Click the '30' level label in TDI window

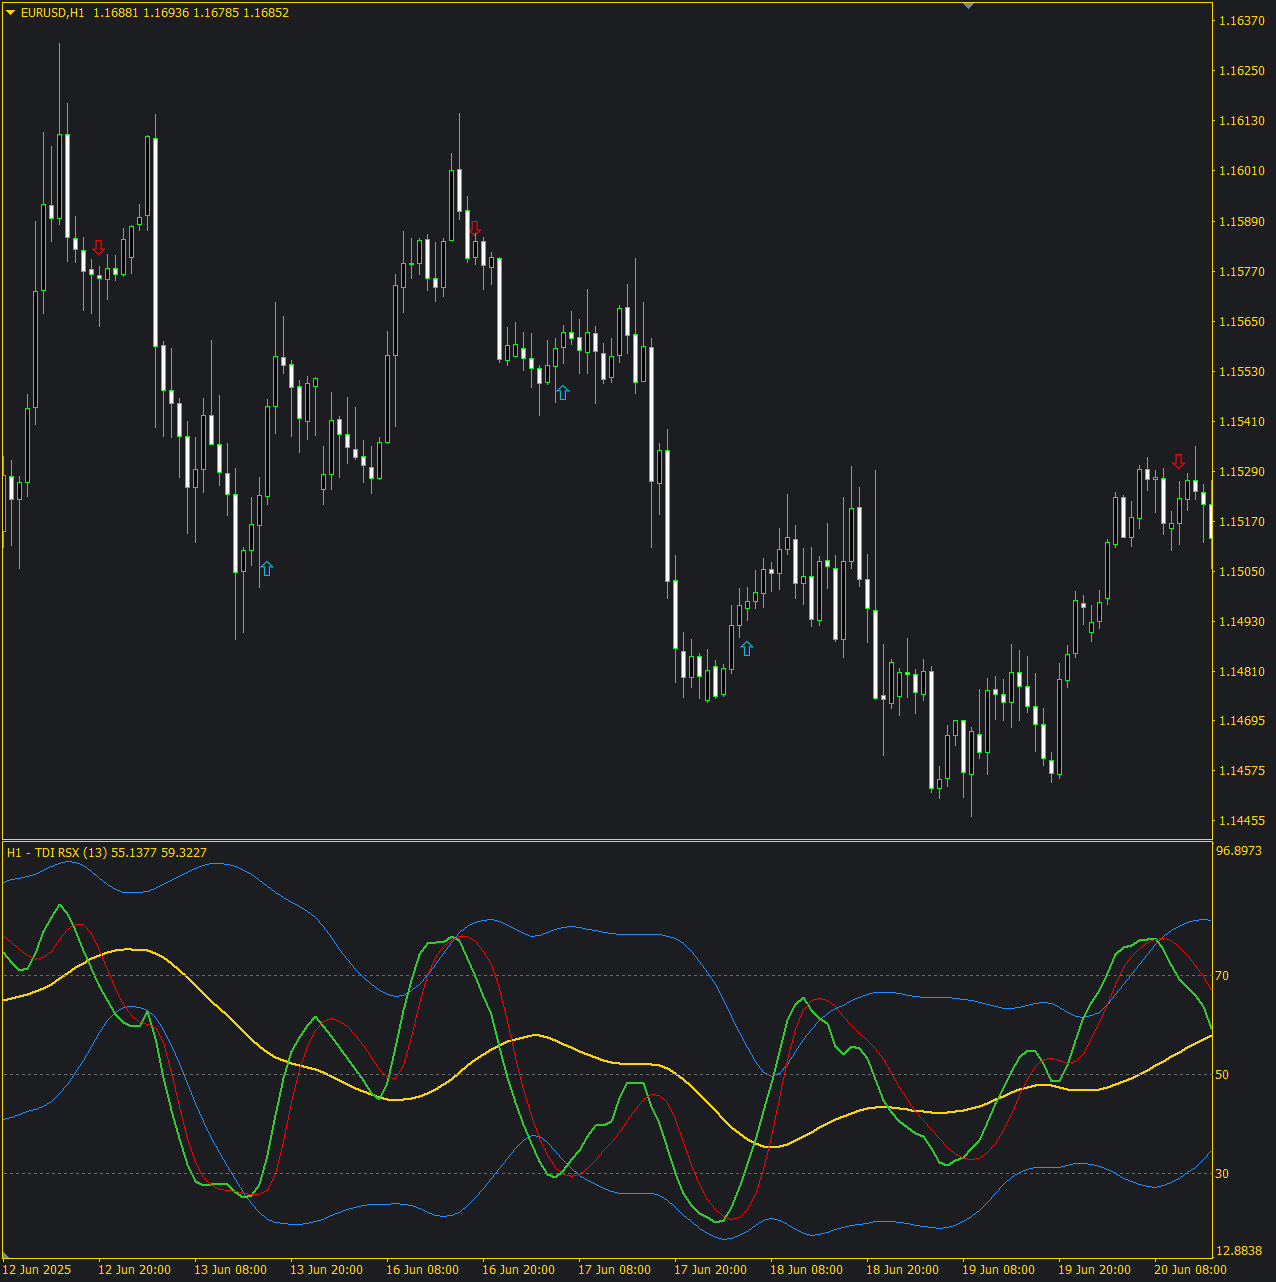pyautogui.click(x=1222, y=1173)
